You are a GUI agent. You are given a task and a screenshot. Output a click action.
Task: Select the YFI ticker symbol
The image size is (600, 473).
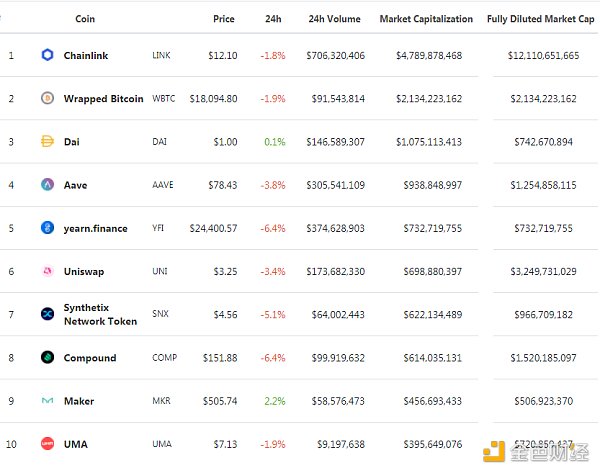(x=158, y=228)
